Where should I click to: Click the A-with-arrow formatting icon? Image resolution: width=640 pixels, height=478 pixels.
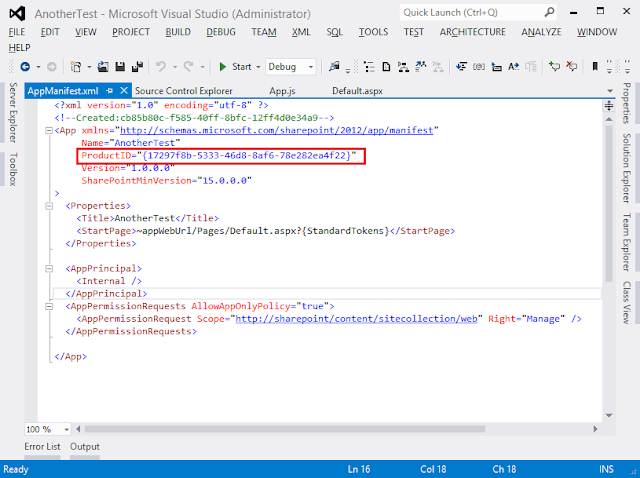pos(513,67)
